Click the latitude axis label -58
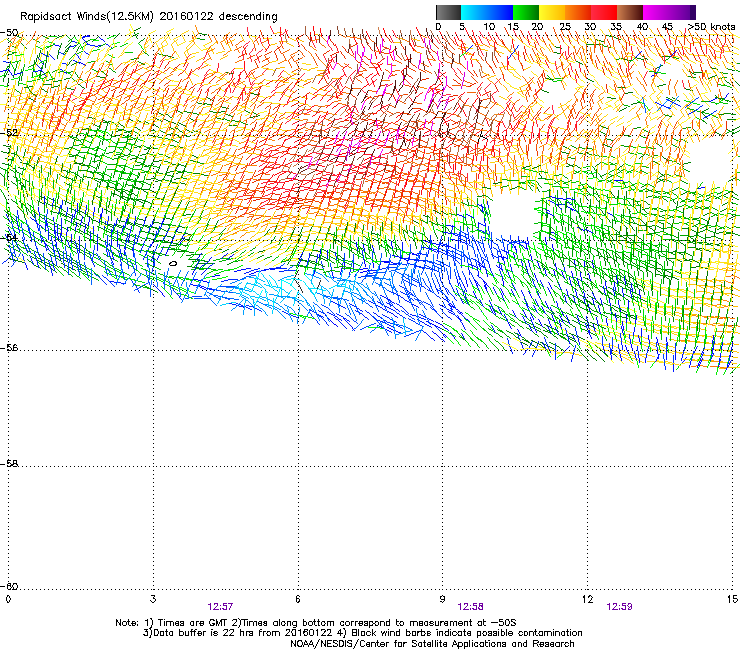 click(9, 464)
